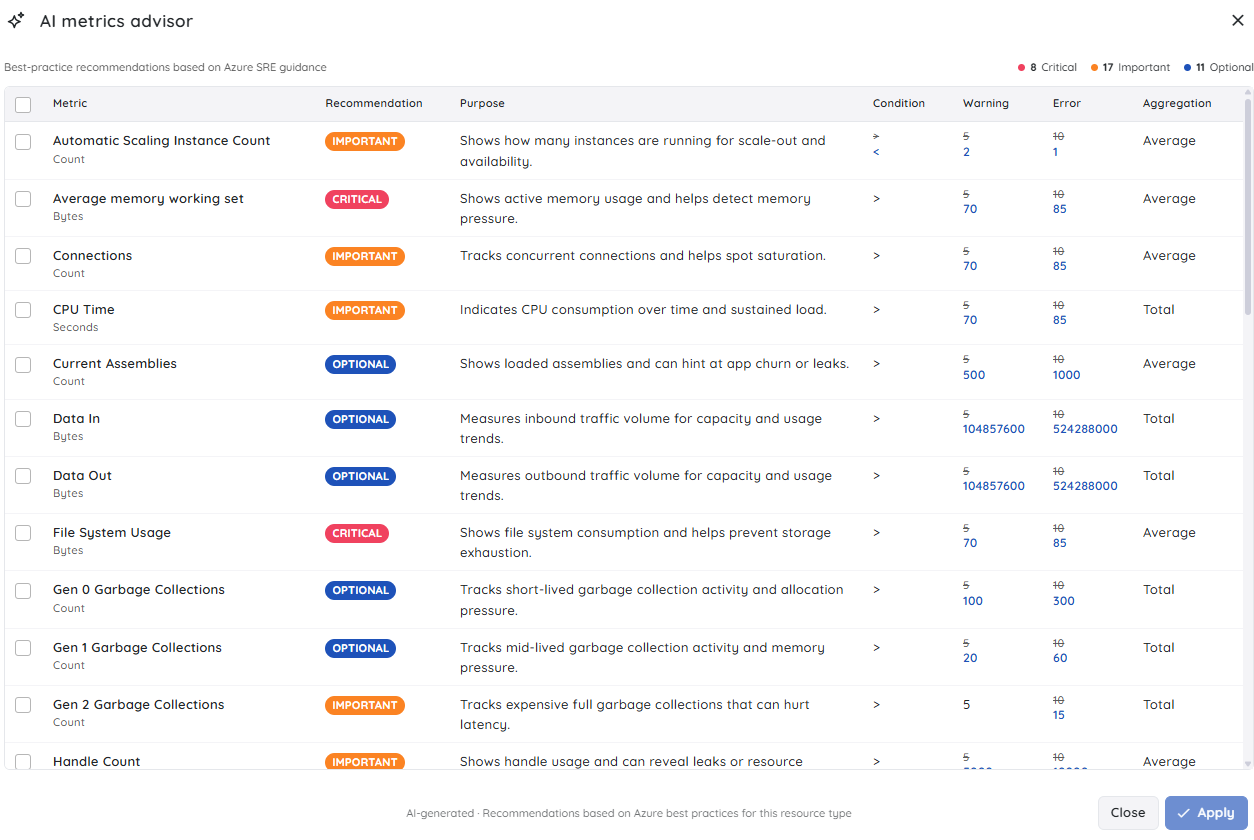Click the Warning column header

[x=986, y=103]
